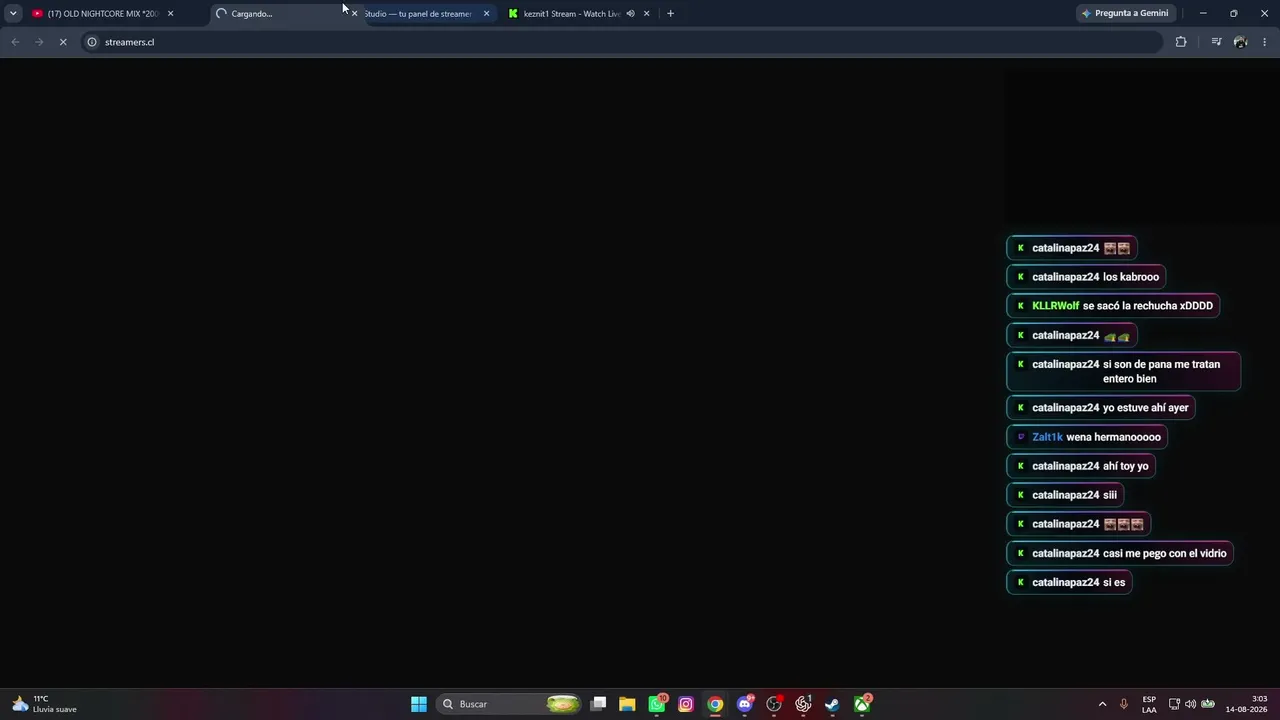
Task: Open Instagram from the taskbar
Action: pos(686,704)
